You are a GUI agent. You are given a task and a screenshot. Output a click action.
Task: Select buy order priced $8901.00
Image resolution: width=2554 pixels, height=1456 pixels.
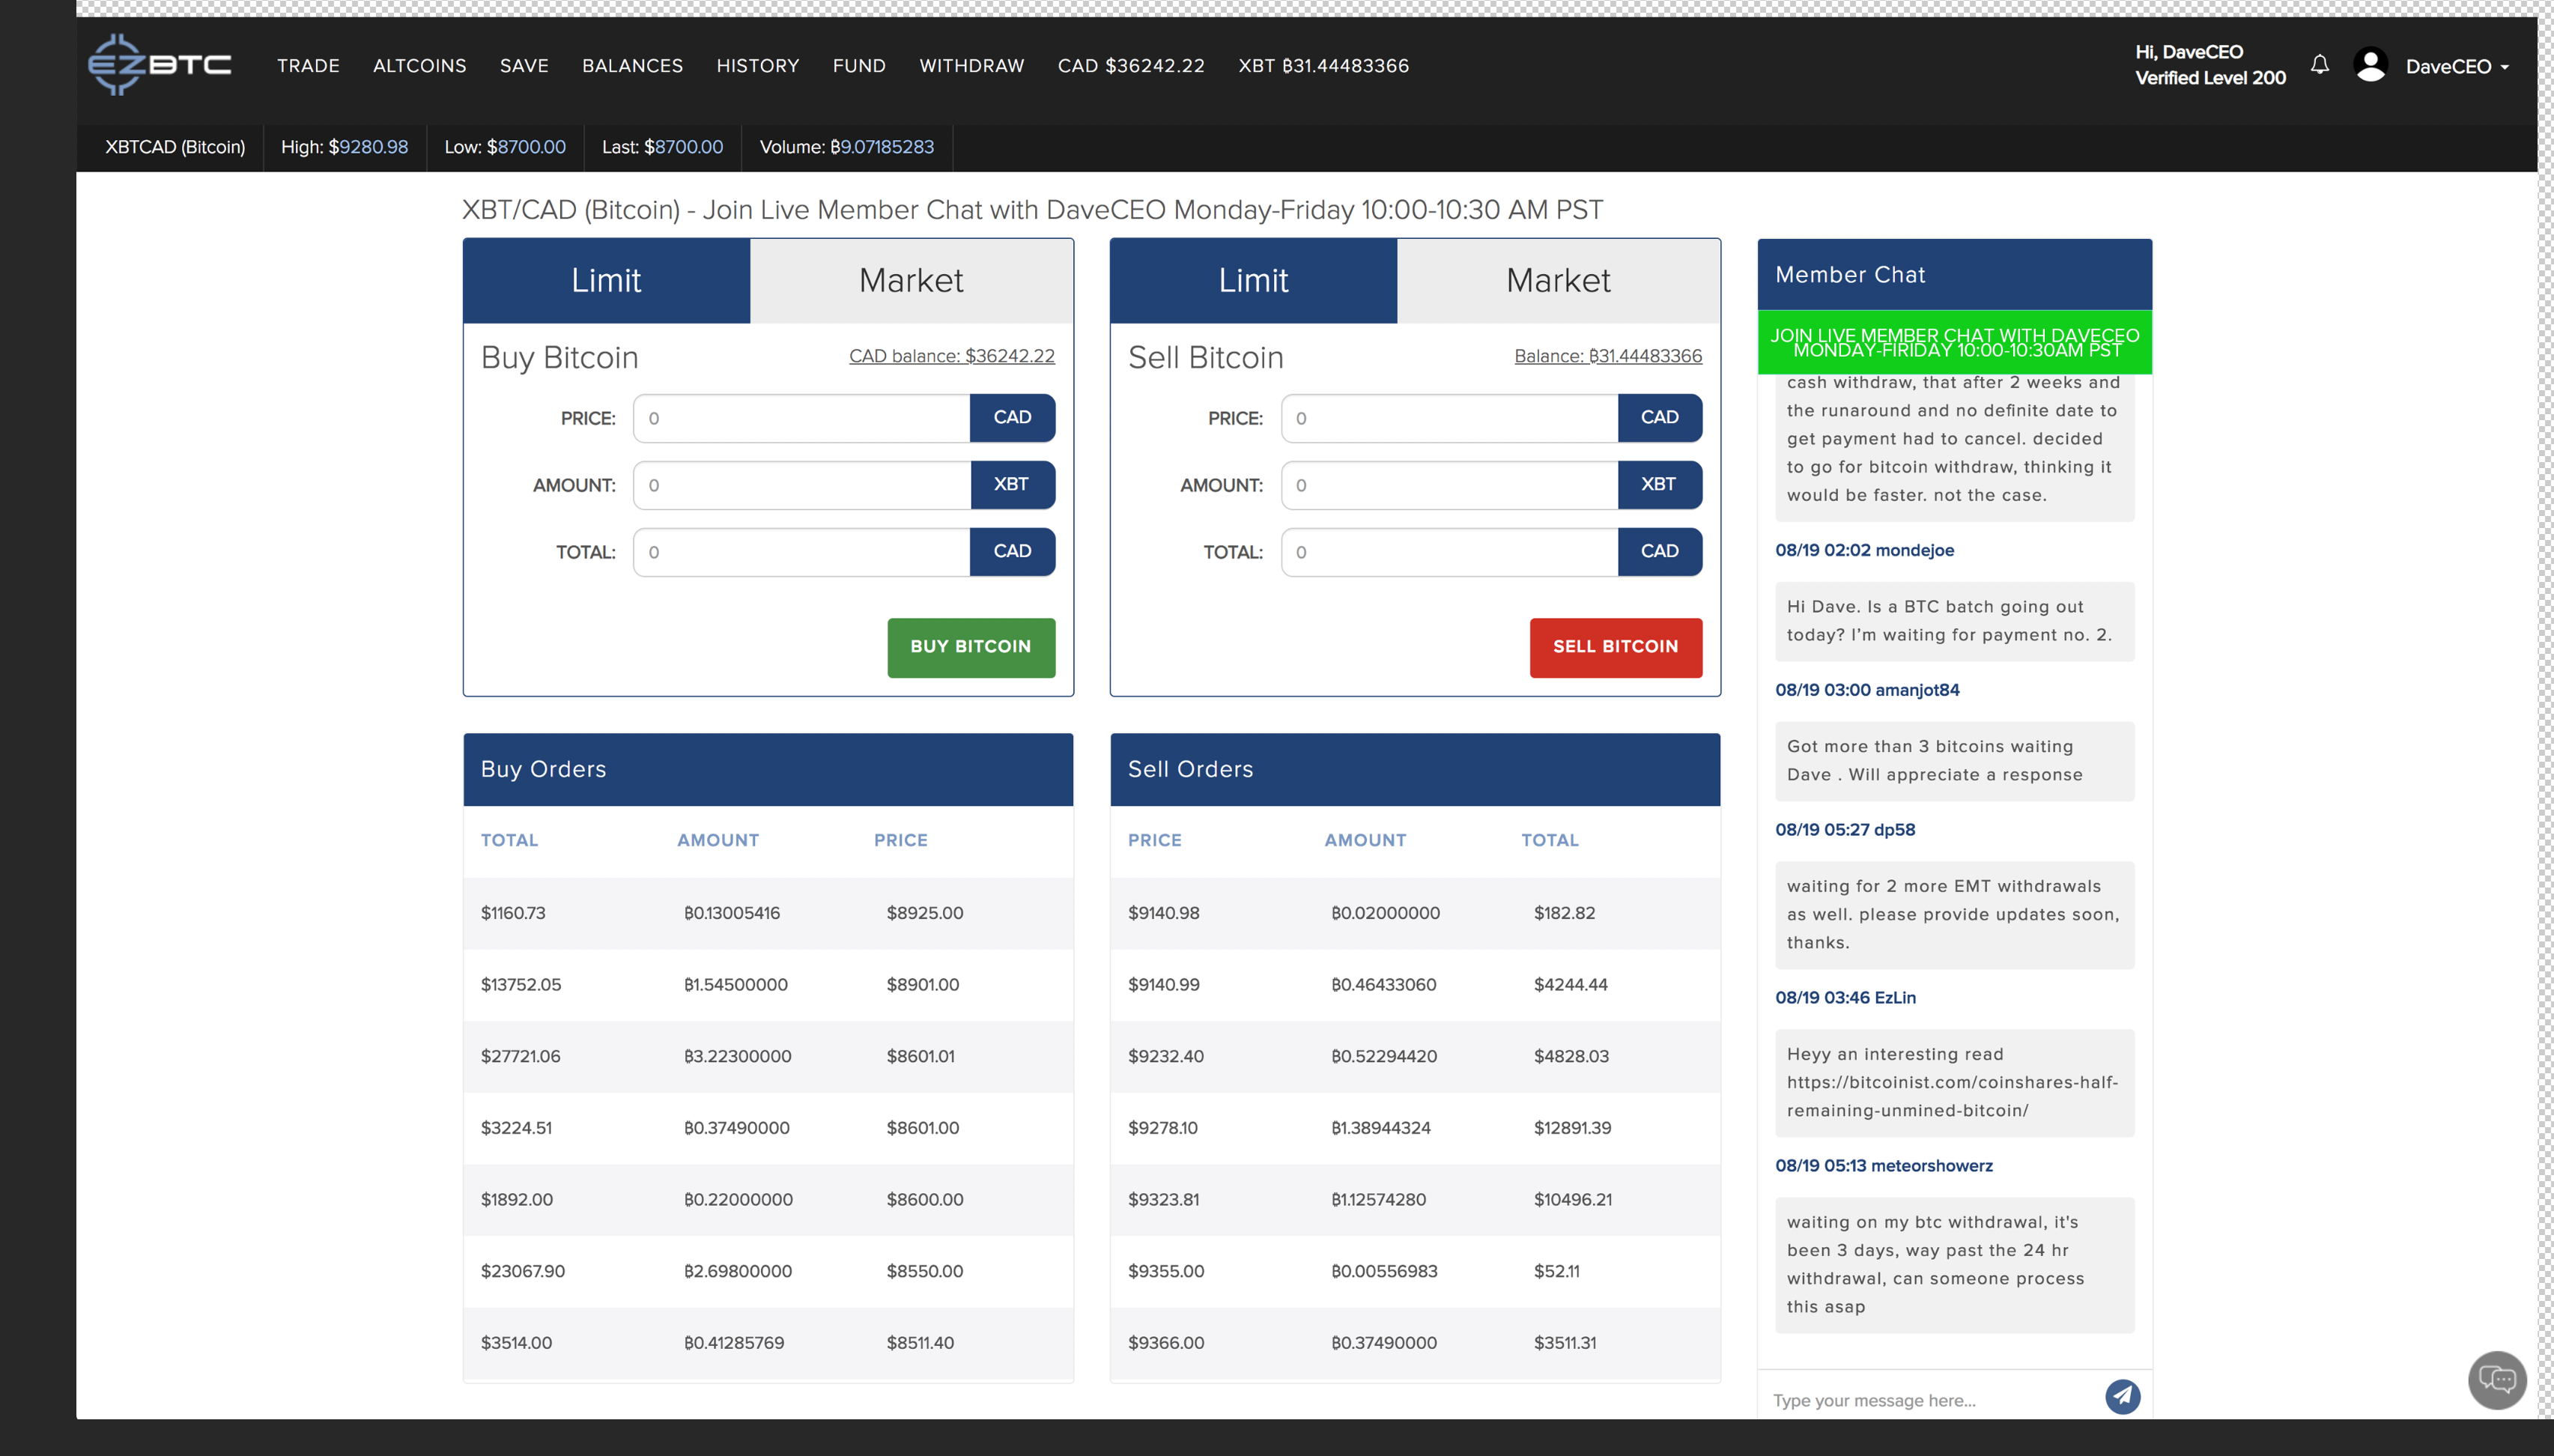click(x=768, y=985)
